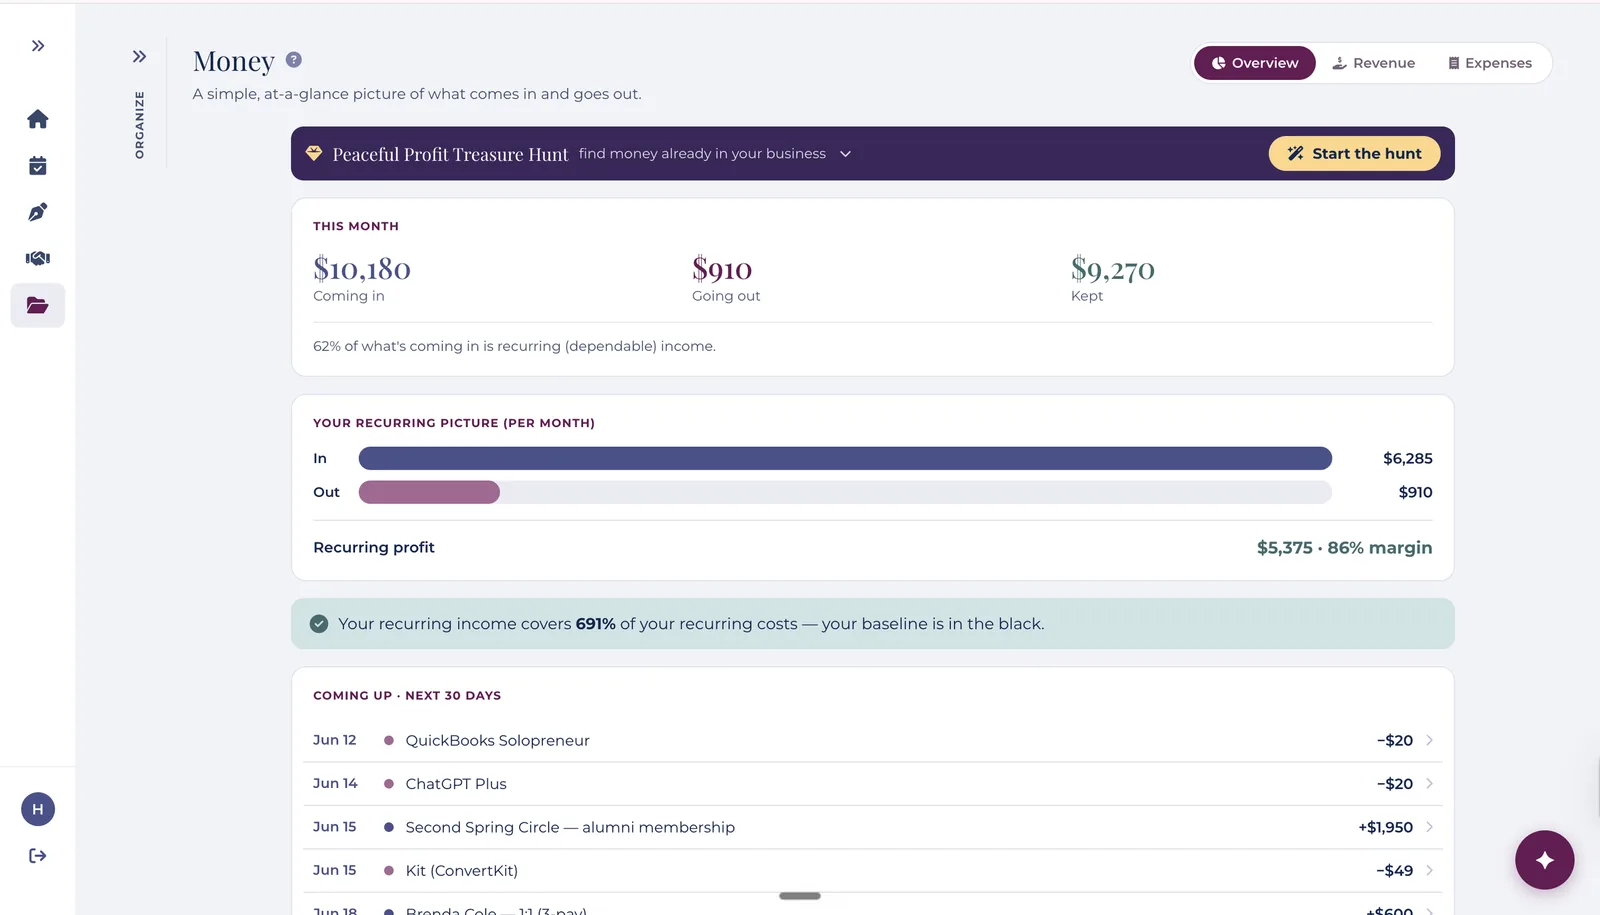
Task: Start the hunt button
Action: tap(1355, 154)
